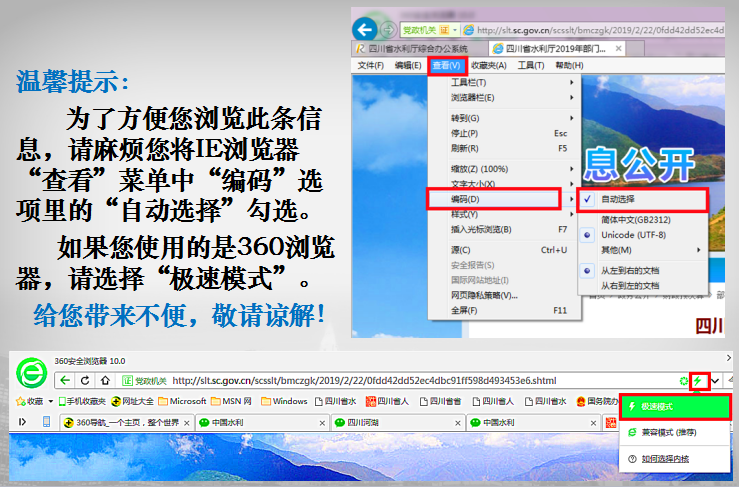Choose 插入光标浏览(B) menu entry
Viewport: 739px width, 487px height.
tap(504, 230)
